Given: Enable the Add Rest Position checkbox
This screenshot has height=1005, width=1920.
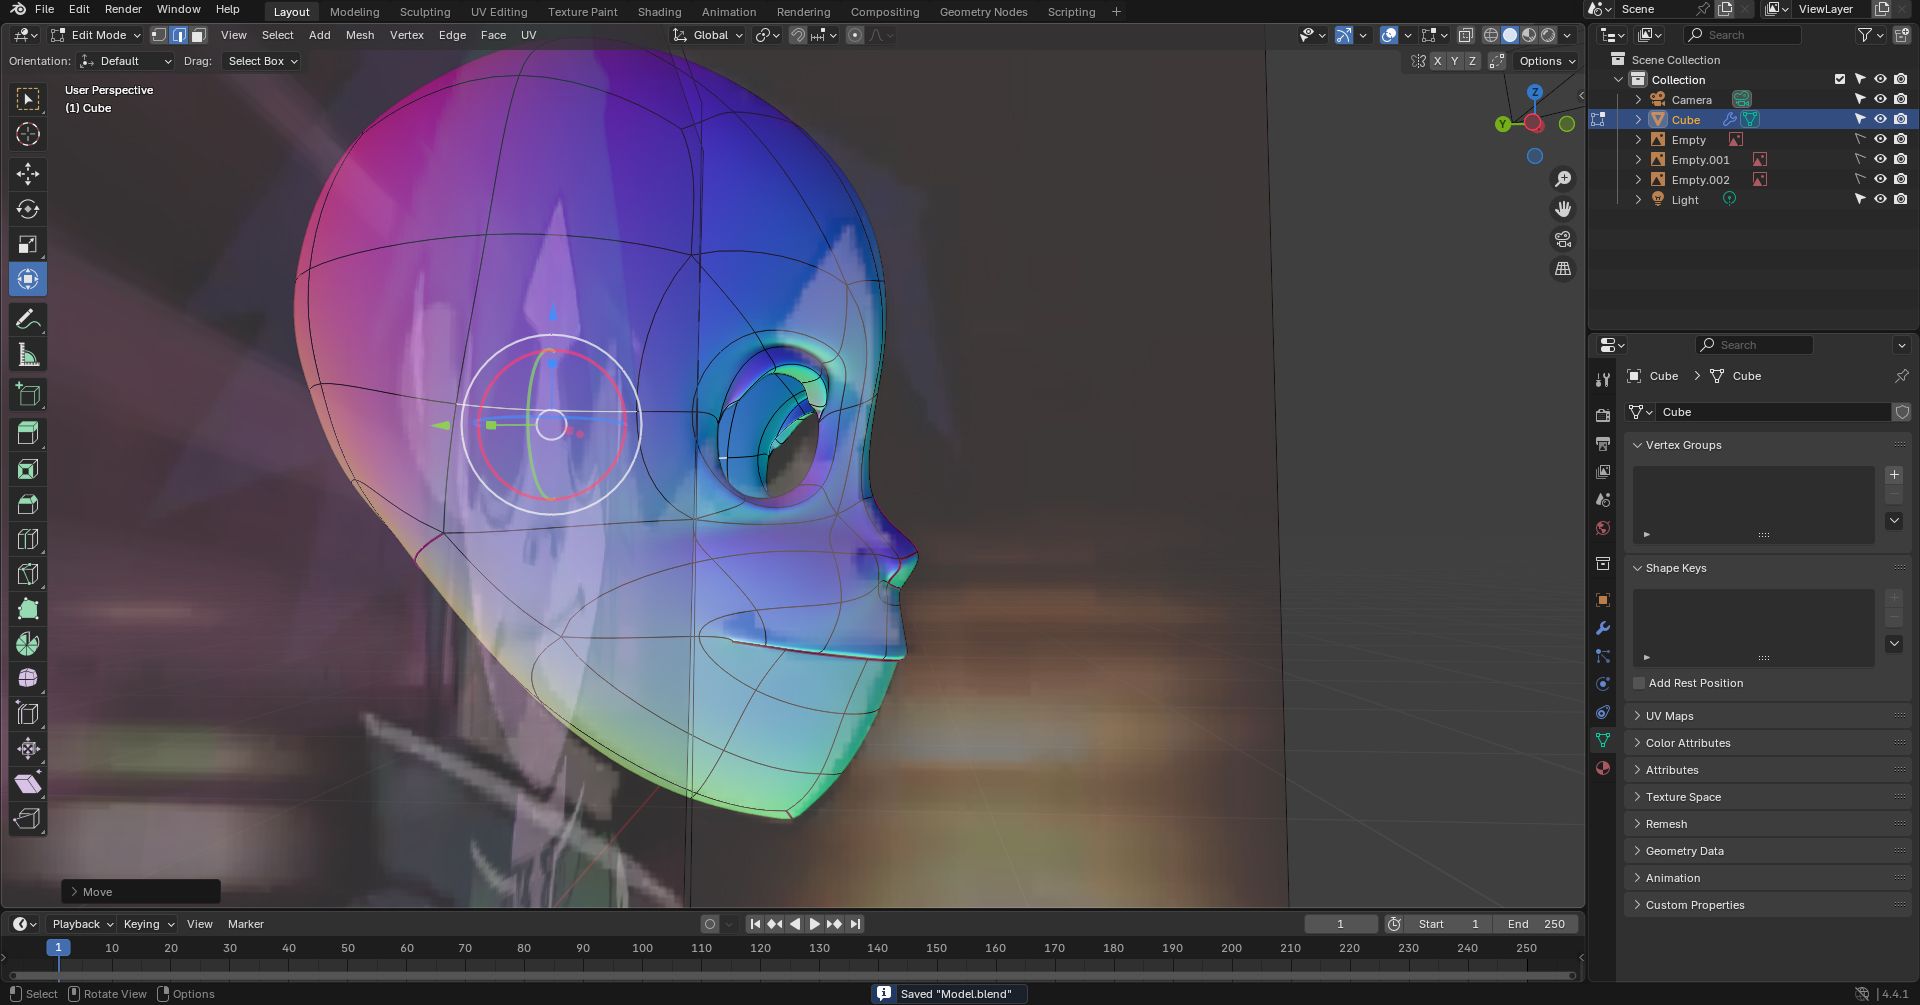Looking at the screenshot, I should pos(1639,683).
